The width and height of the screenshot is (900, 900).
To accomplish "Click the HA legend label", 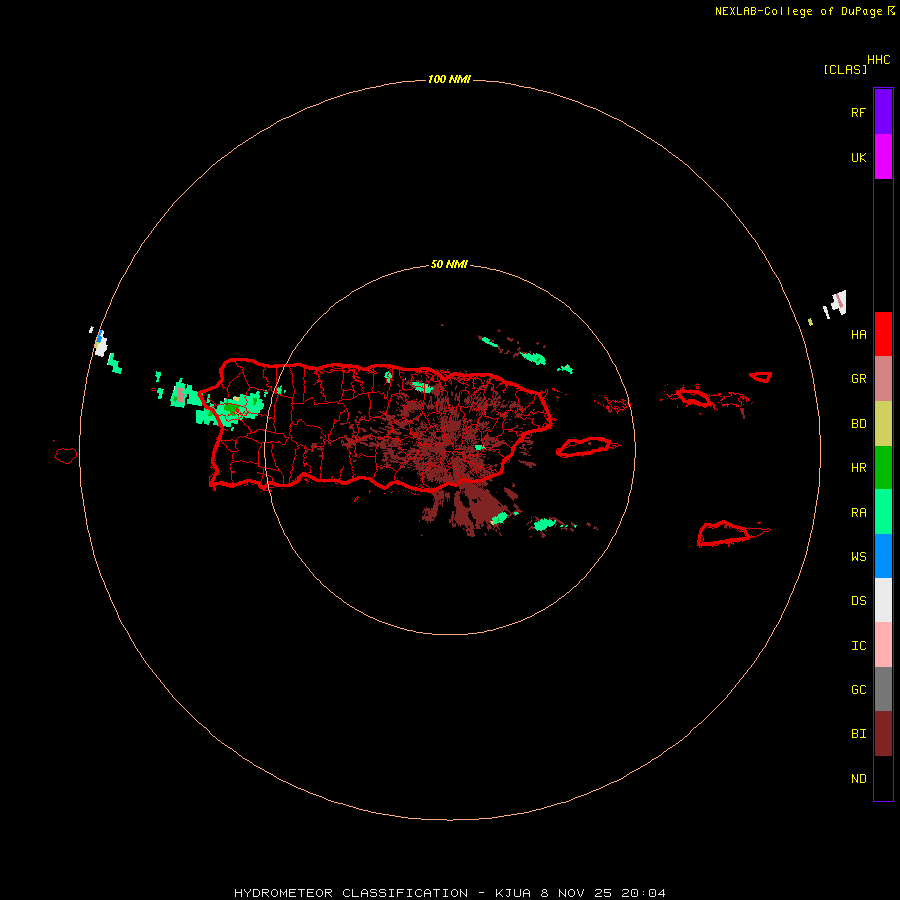I will coord(859,335).
